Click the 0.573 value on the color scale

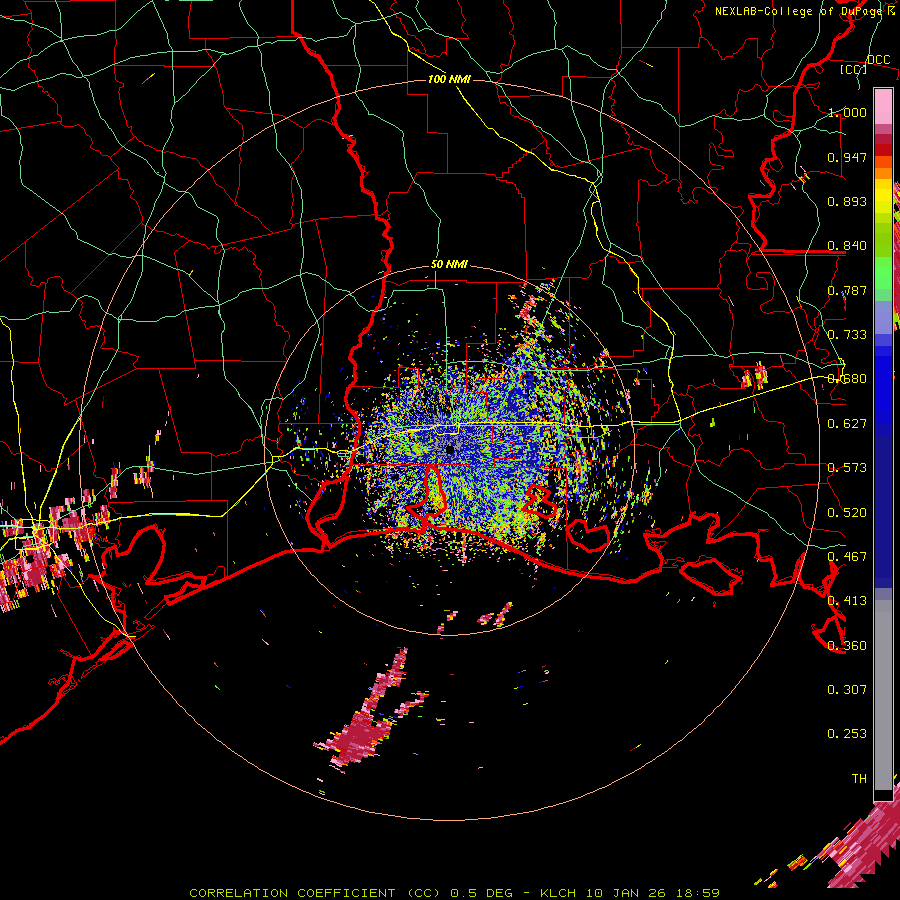tap(847, 467)
